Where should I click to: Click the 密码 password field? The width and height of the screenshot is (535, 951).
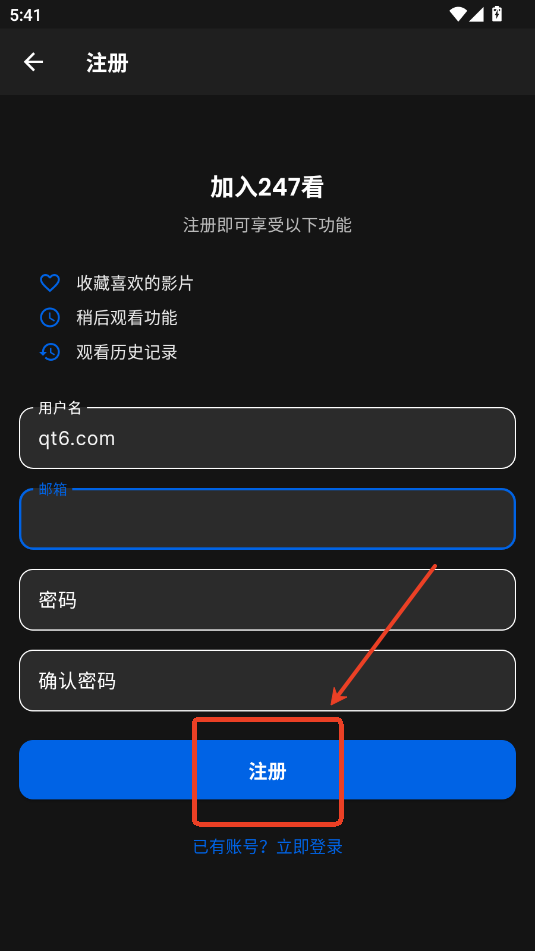click(x=268, y=600)
